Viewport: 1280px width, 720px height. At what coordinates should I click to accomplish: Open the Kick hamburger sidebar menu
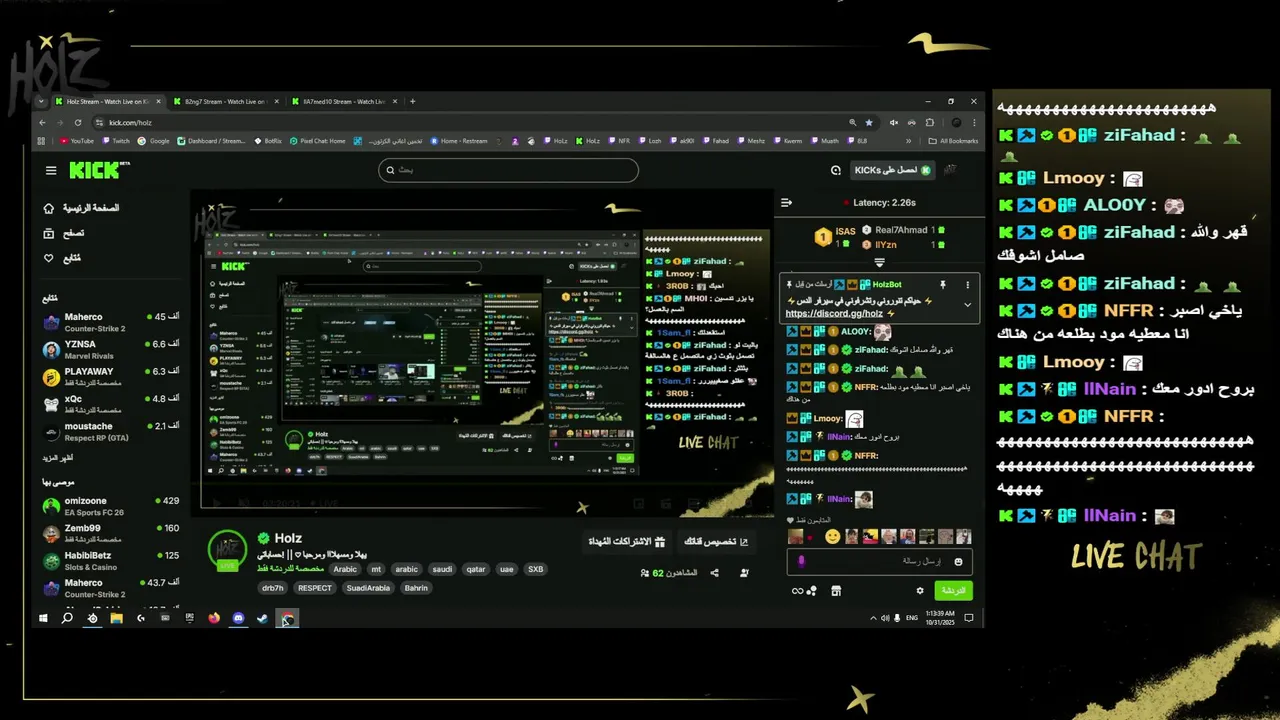(x=51, y=171)
